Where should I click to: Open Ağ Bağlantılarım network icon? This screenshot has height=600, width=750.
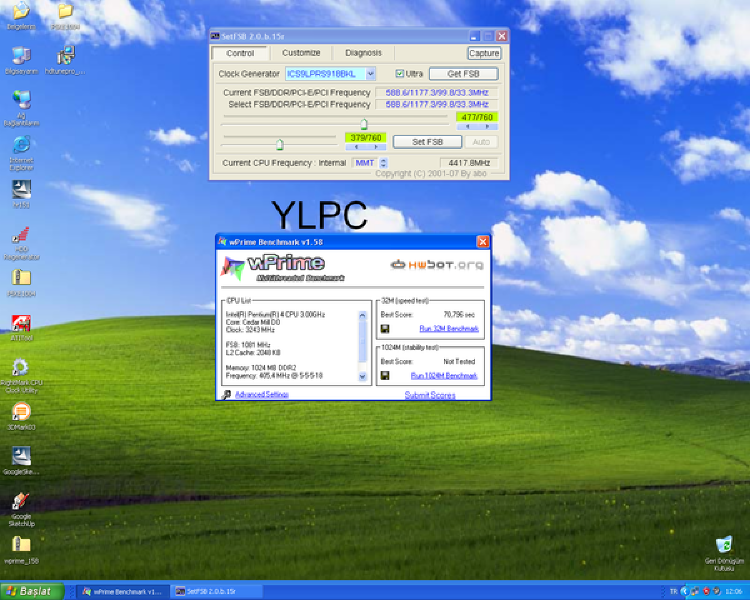pos(22,109)
